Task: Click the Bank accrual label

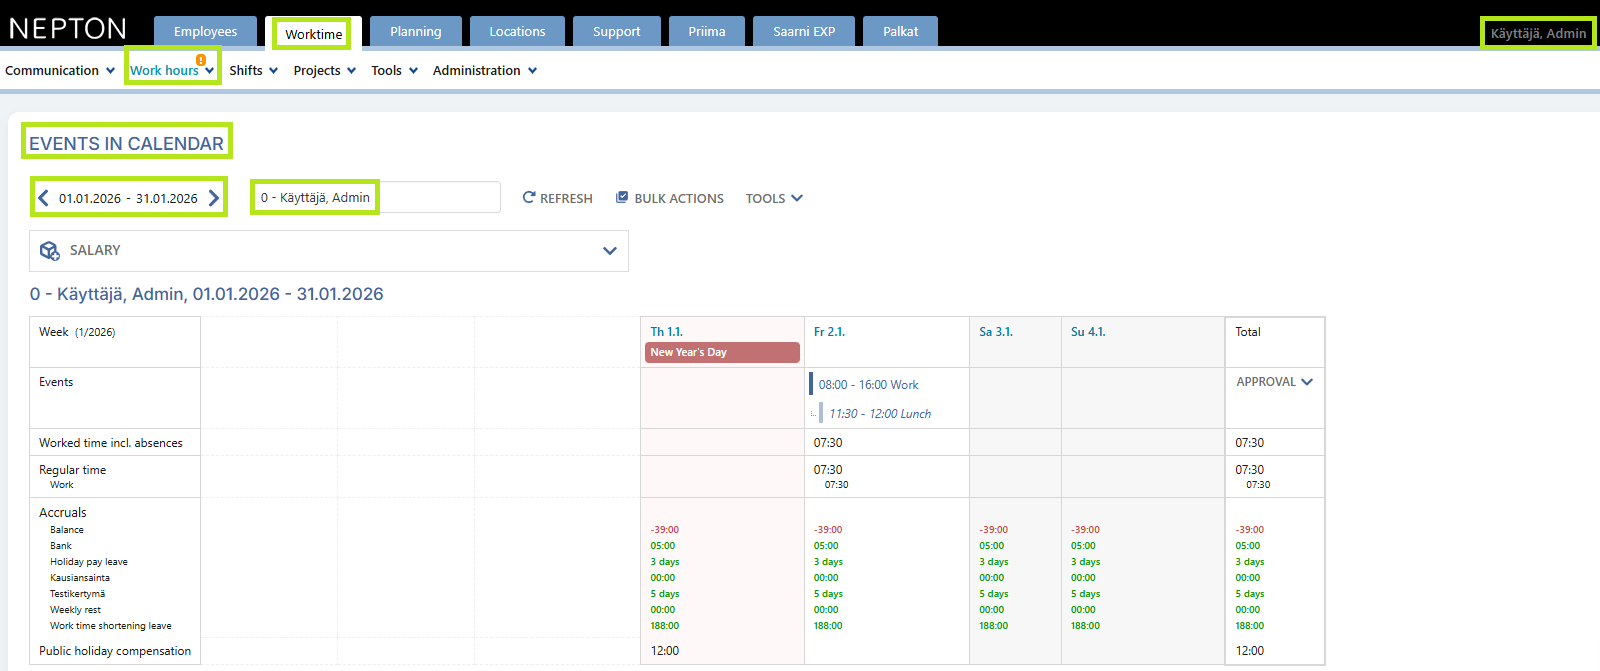Action: [61, 546]
